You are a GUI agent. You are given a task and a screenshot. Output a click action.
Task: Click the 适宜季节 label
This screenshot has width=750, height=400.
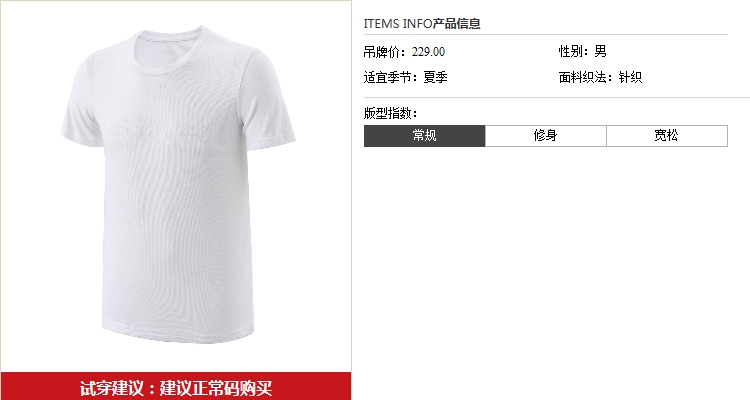click(390, 77)
